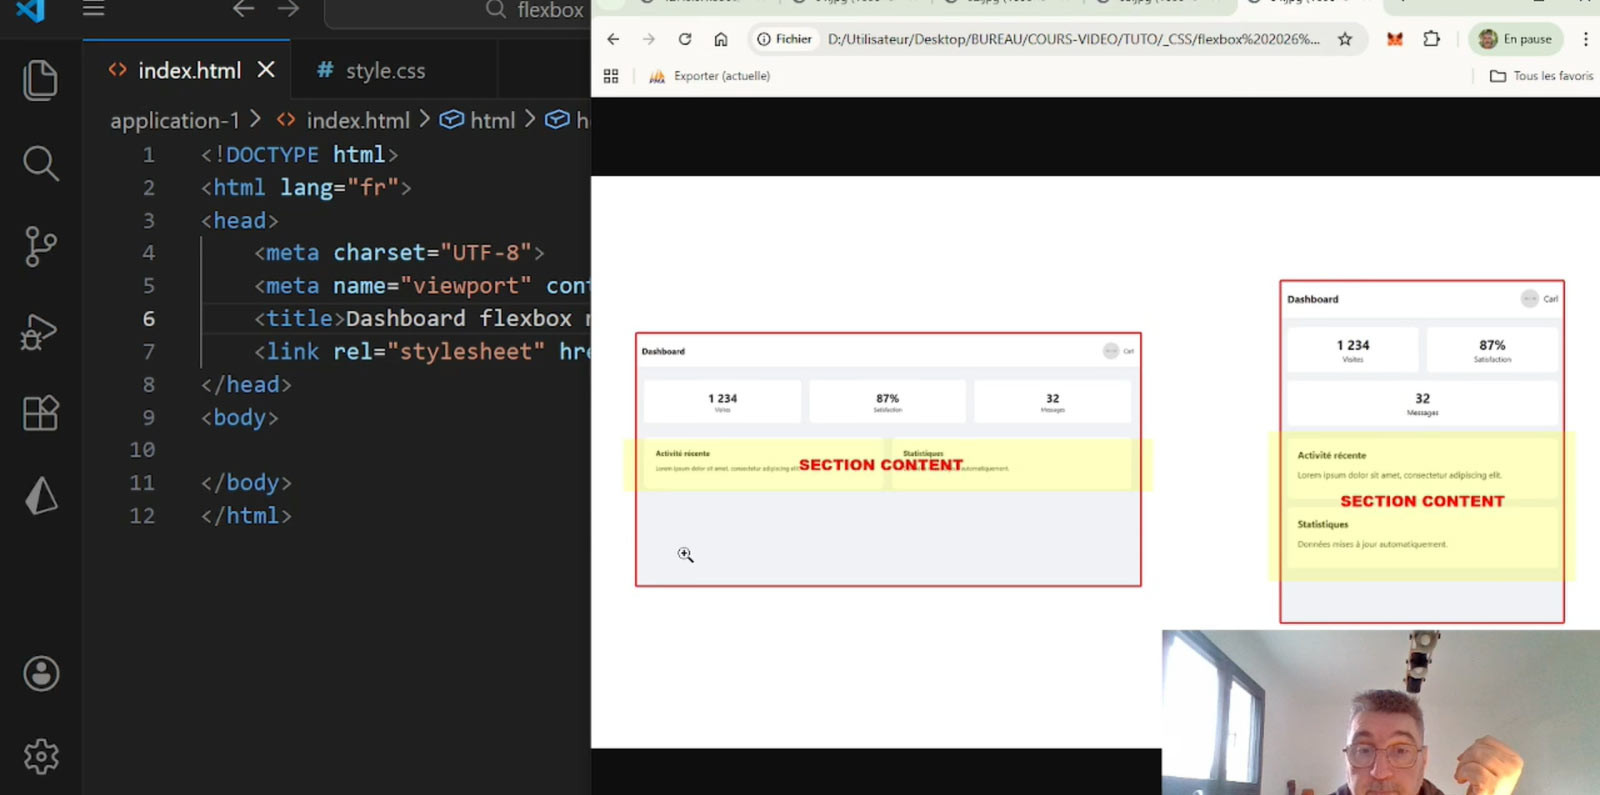Open the browser extensions puzzle icon
This screenshot has height=795, width=1600.
1432,39
